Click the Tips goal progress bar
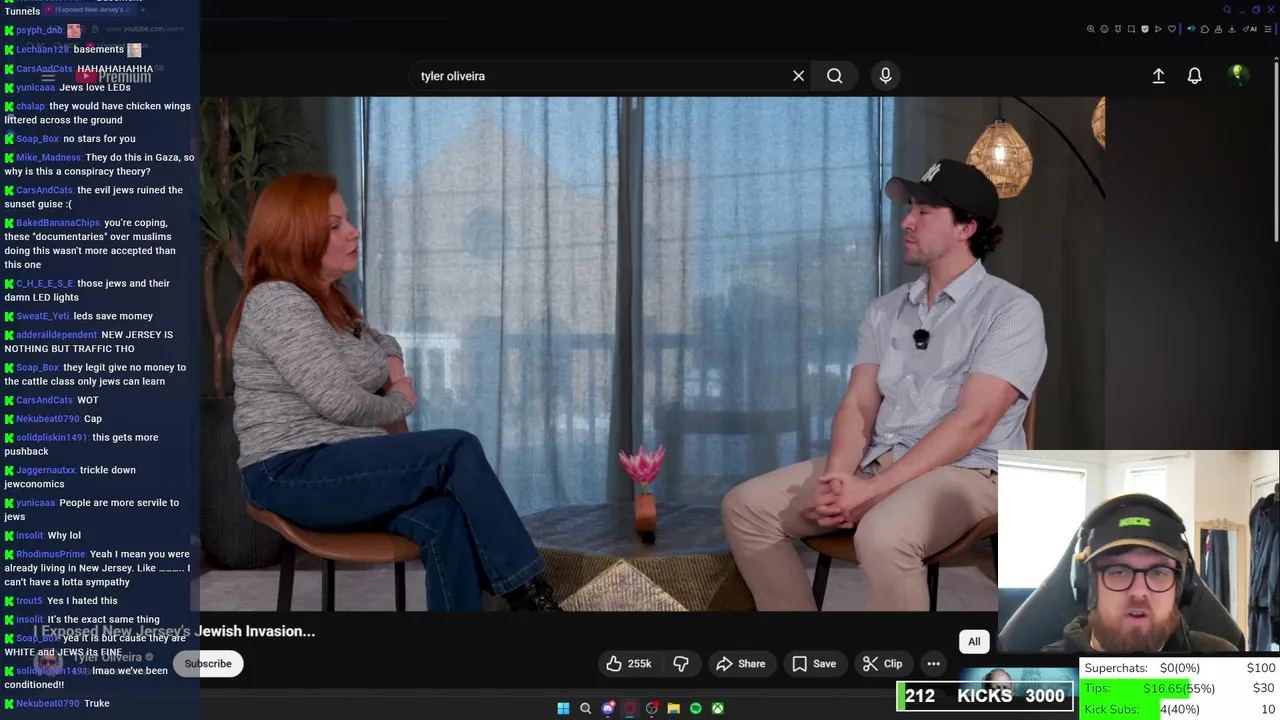1280x720 pixels. click(1180, 688)
